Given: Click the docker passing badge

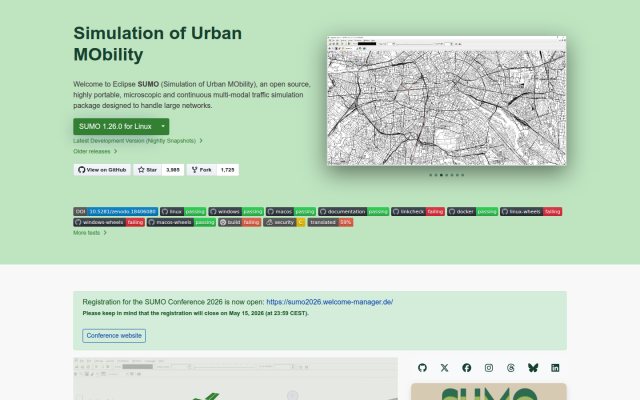Looking at the screenshot, I should tap(473, 211).
